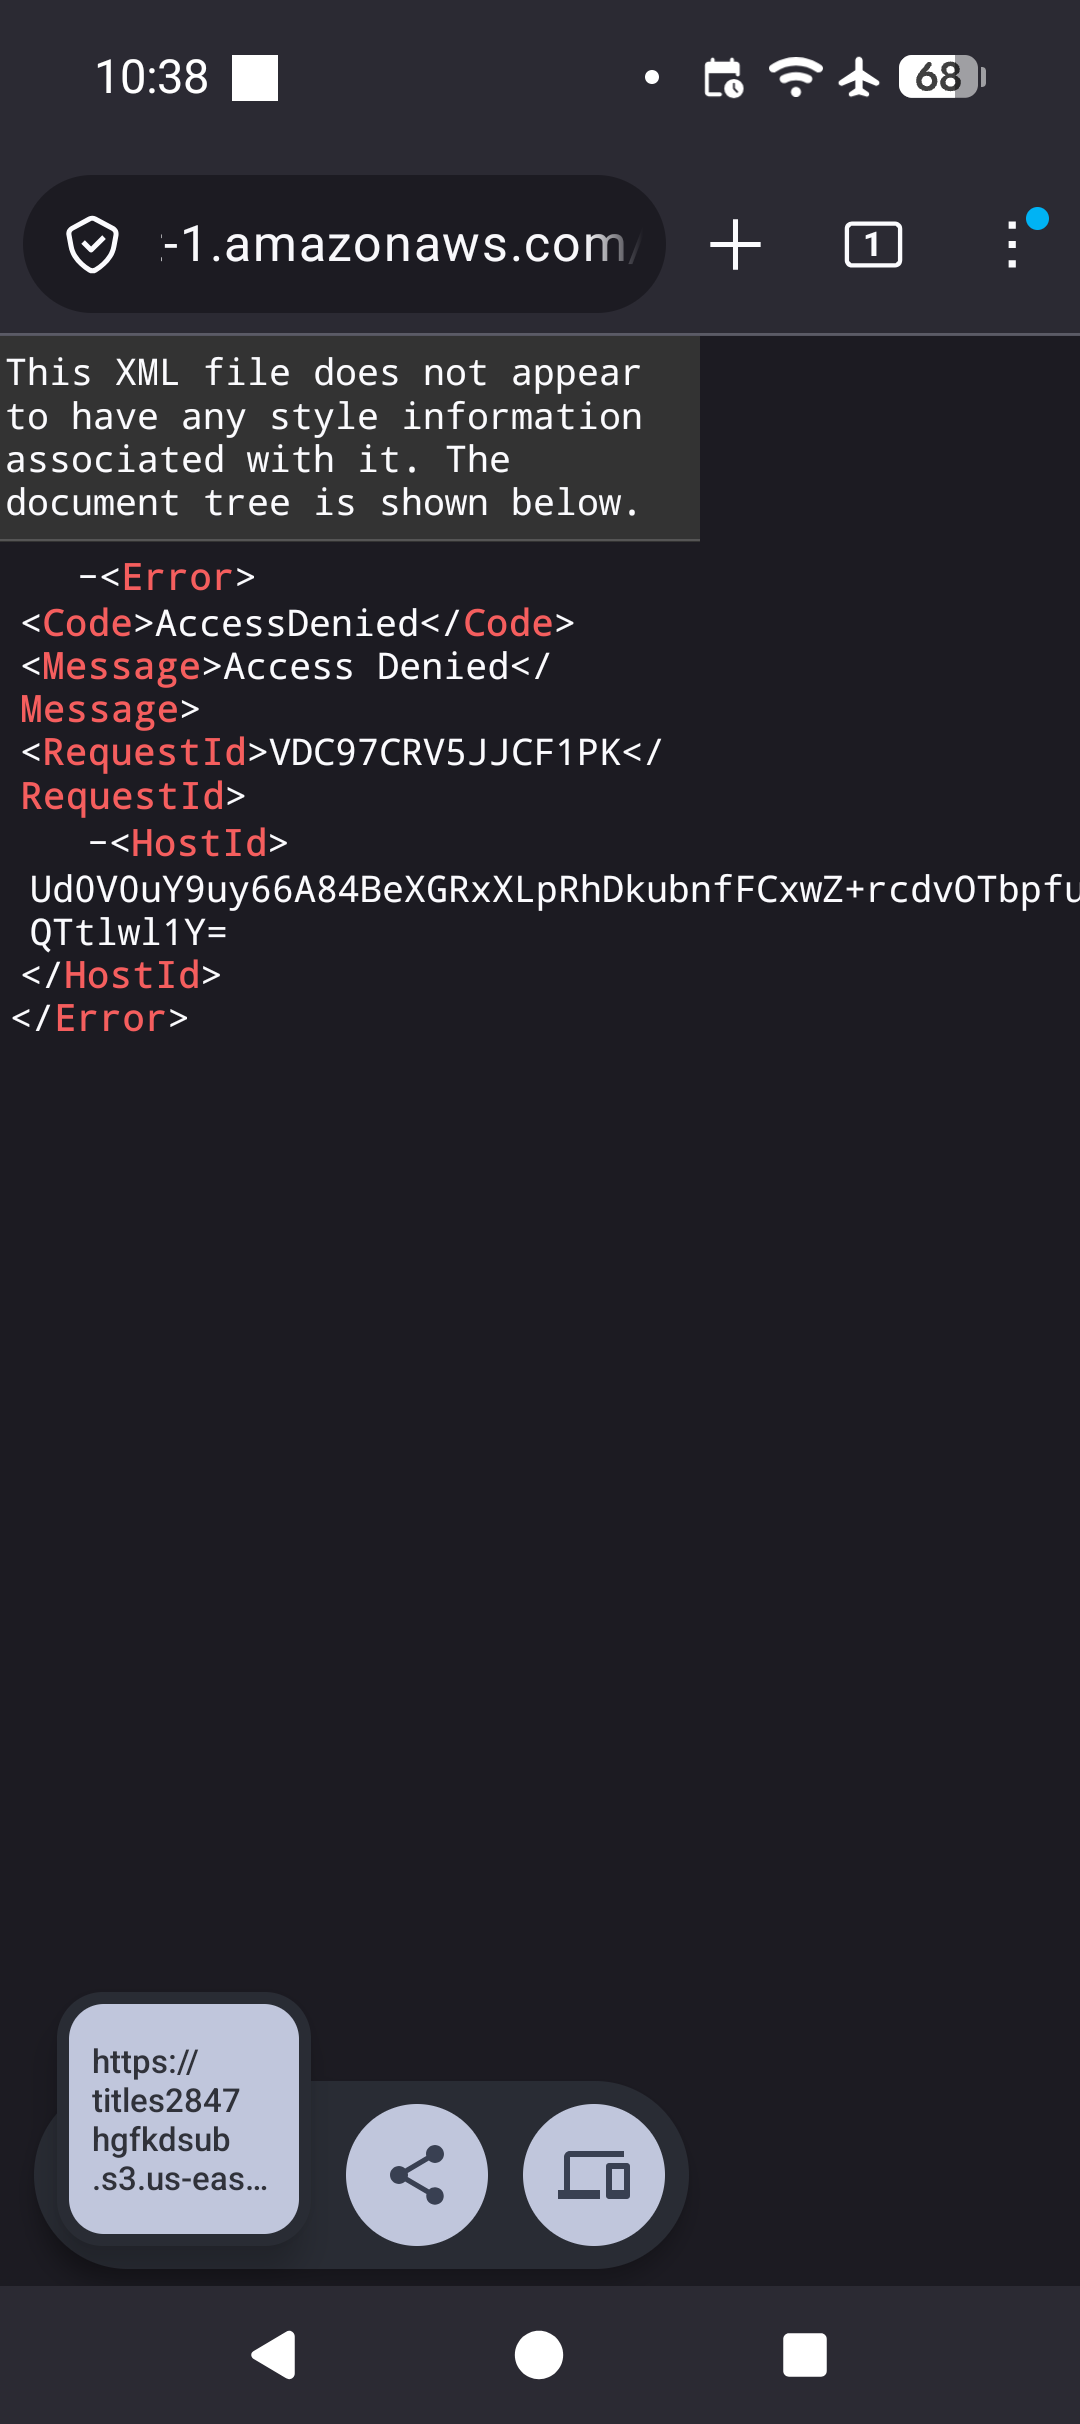Tap the Android back navigation button

pyautogui.click(x=273, y=2355)
